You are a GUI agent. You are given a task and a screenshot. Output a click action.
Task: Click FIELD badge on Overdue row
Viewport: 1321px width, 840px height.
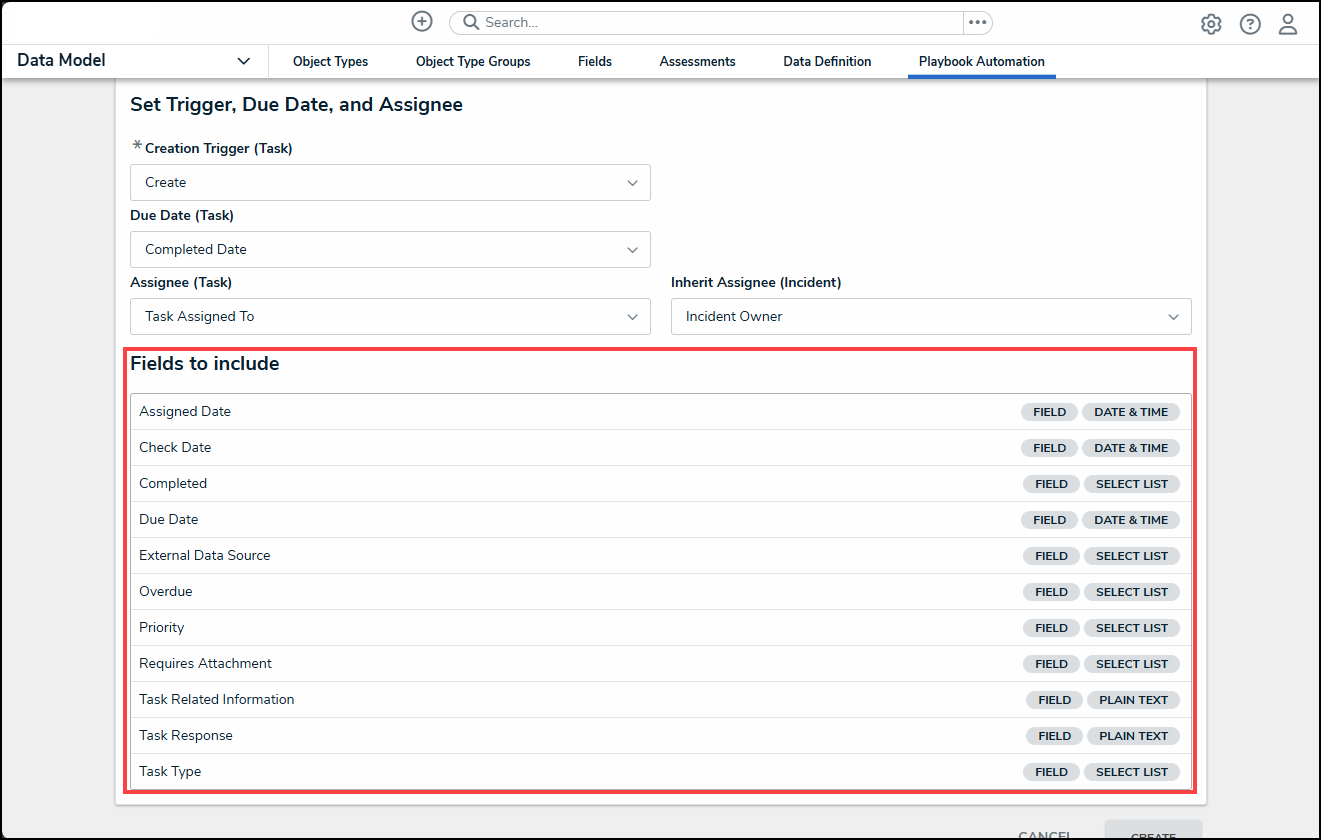pyautogui.click(x=1052, y=592)
